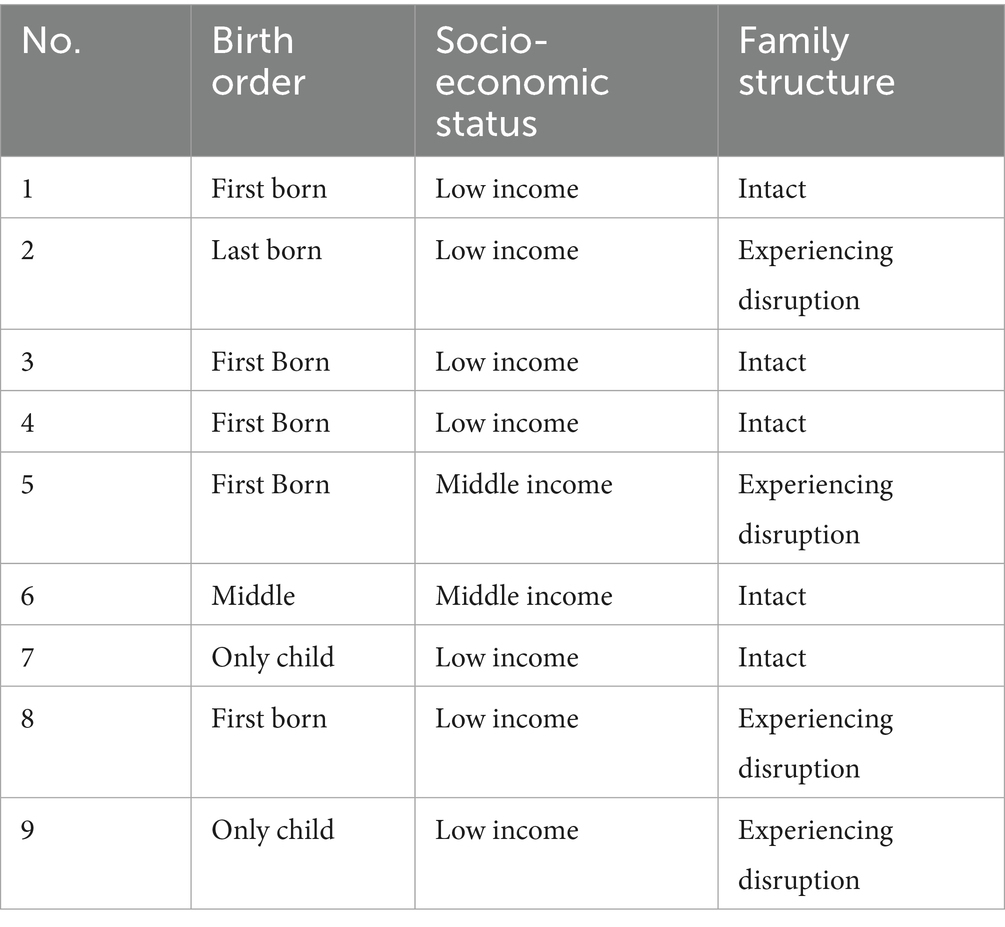Click "Experiencing disruption" in row 2

pos(815,274)
